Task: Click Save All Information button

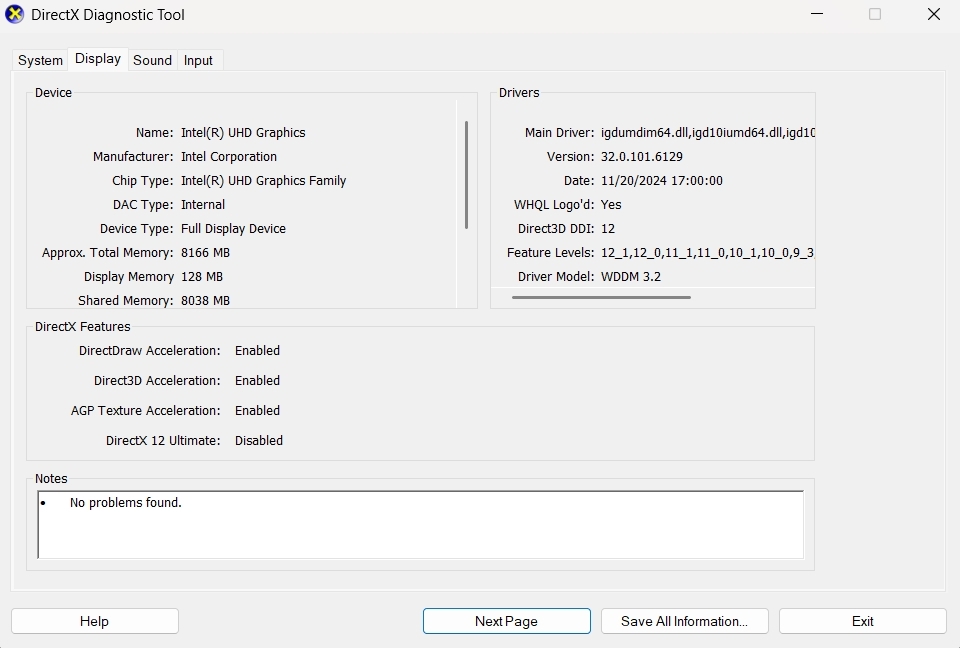Action: pyautogui.click(x=684, y=621)
